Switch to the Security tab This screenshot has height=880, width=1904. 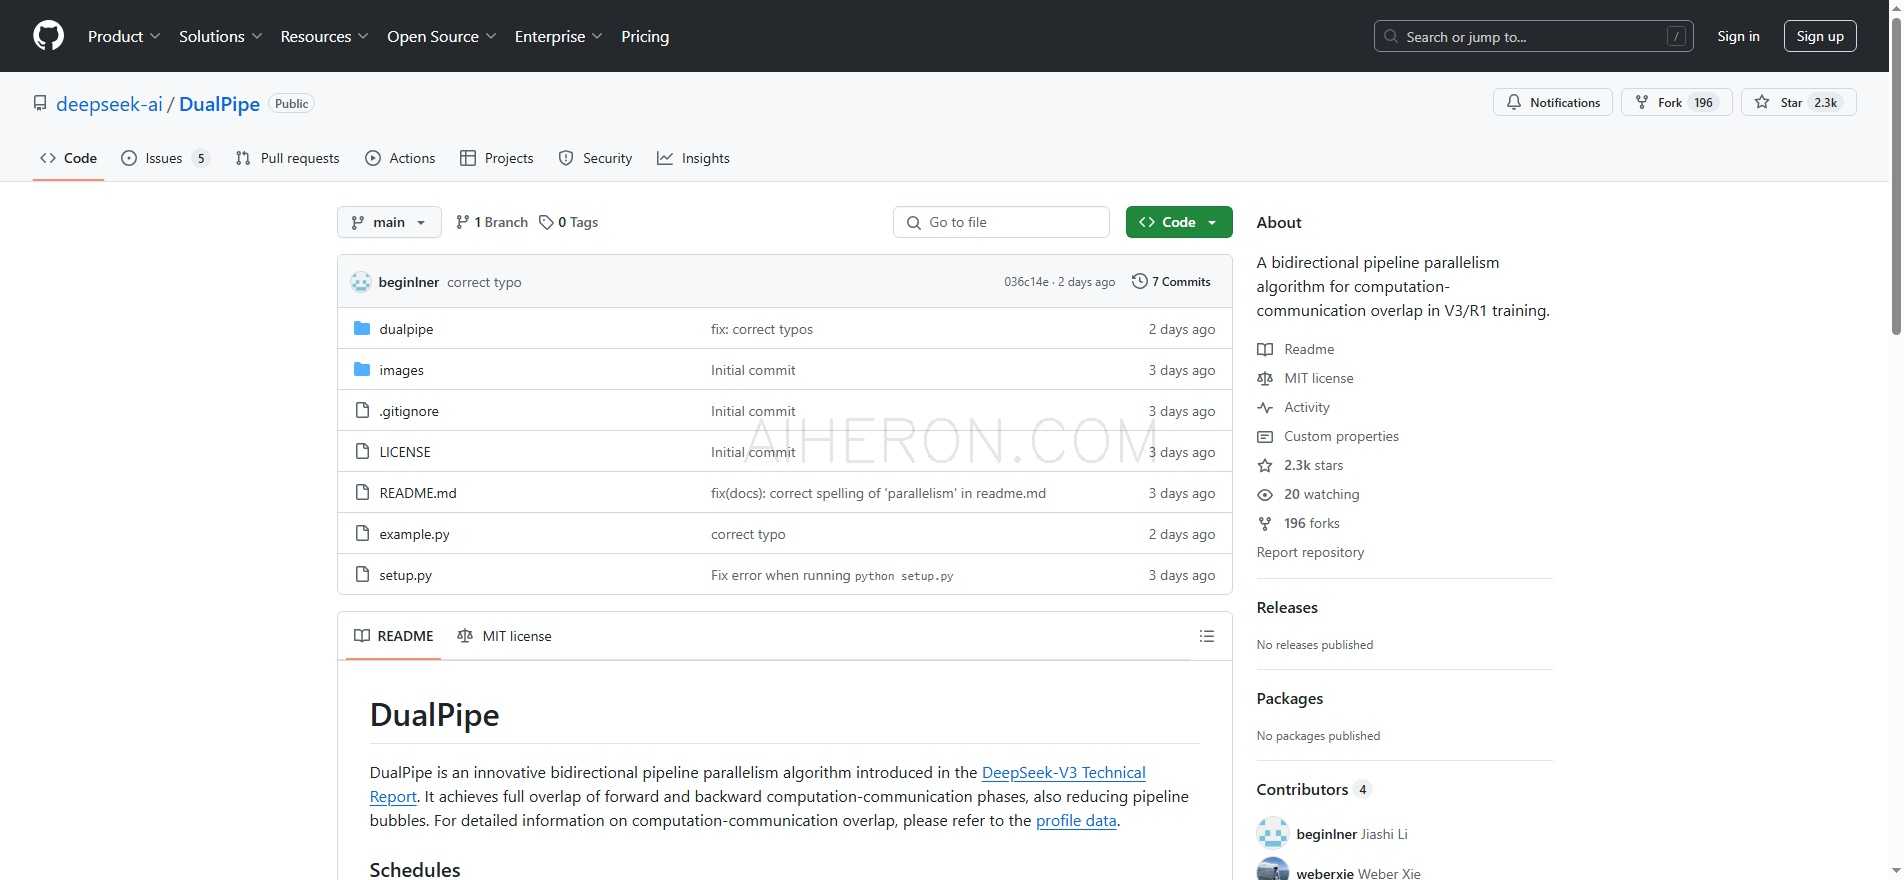pyautogui.click(x=595, y=158)
